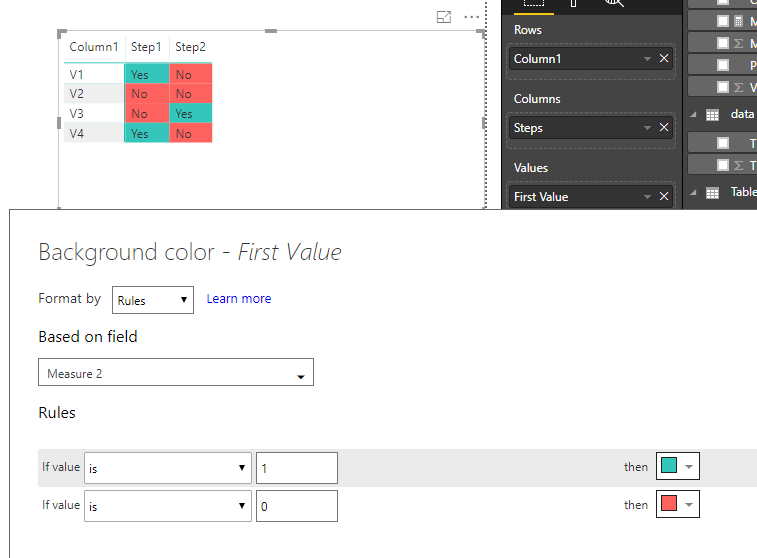This screenshot has height=558, width=757.
Task: Check the box beside the calculator measure
Action: pos(723,21)
